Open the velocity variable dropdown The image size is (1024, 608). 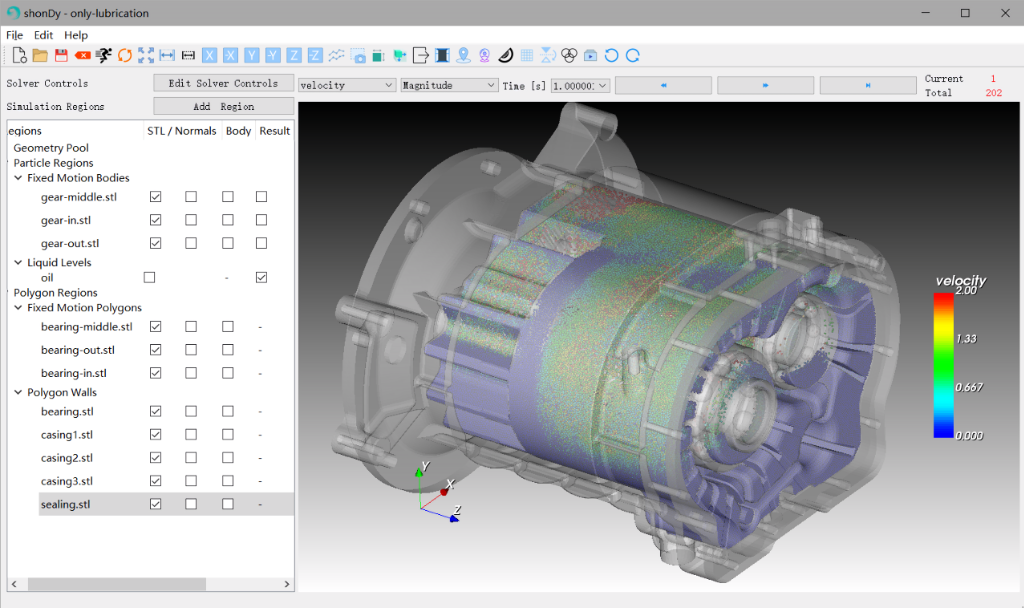click(x=347, y=85)
